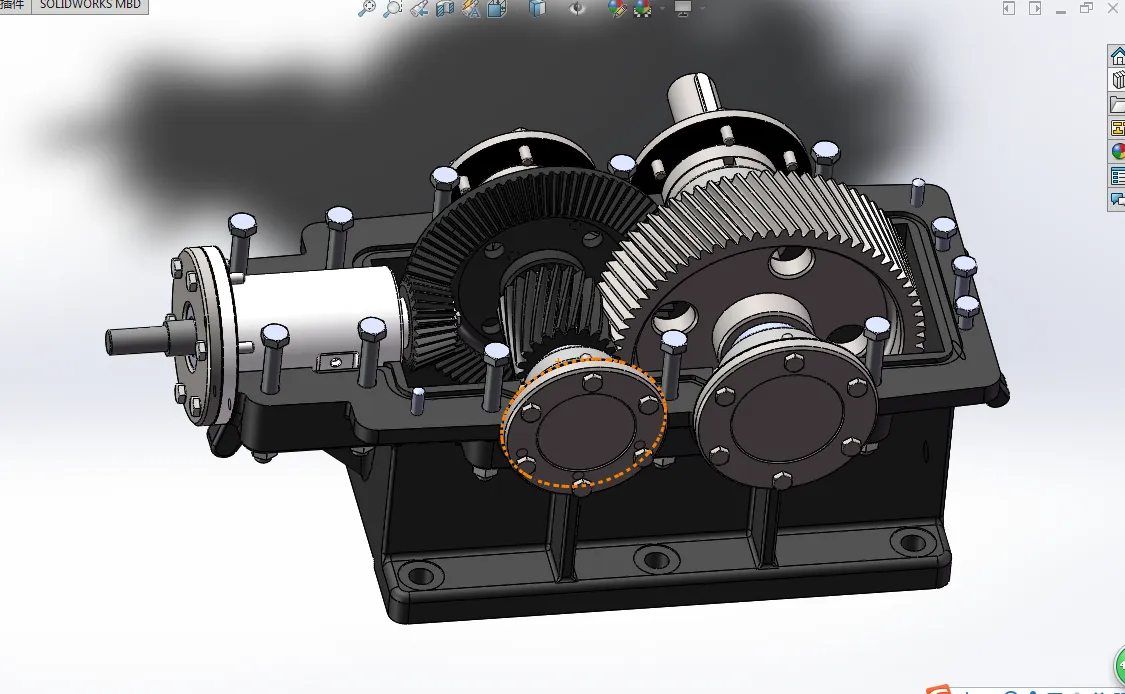Open the View Settings monitor icon

(682, 9)
